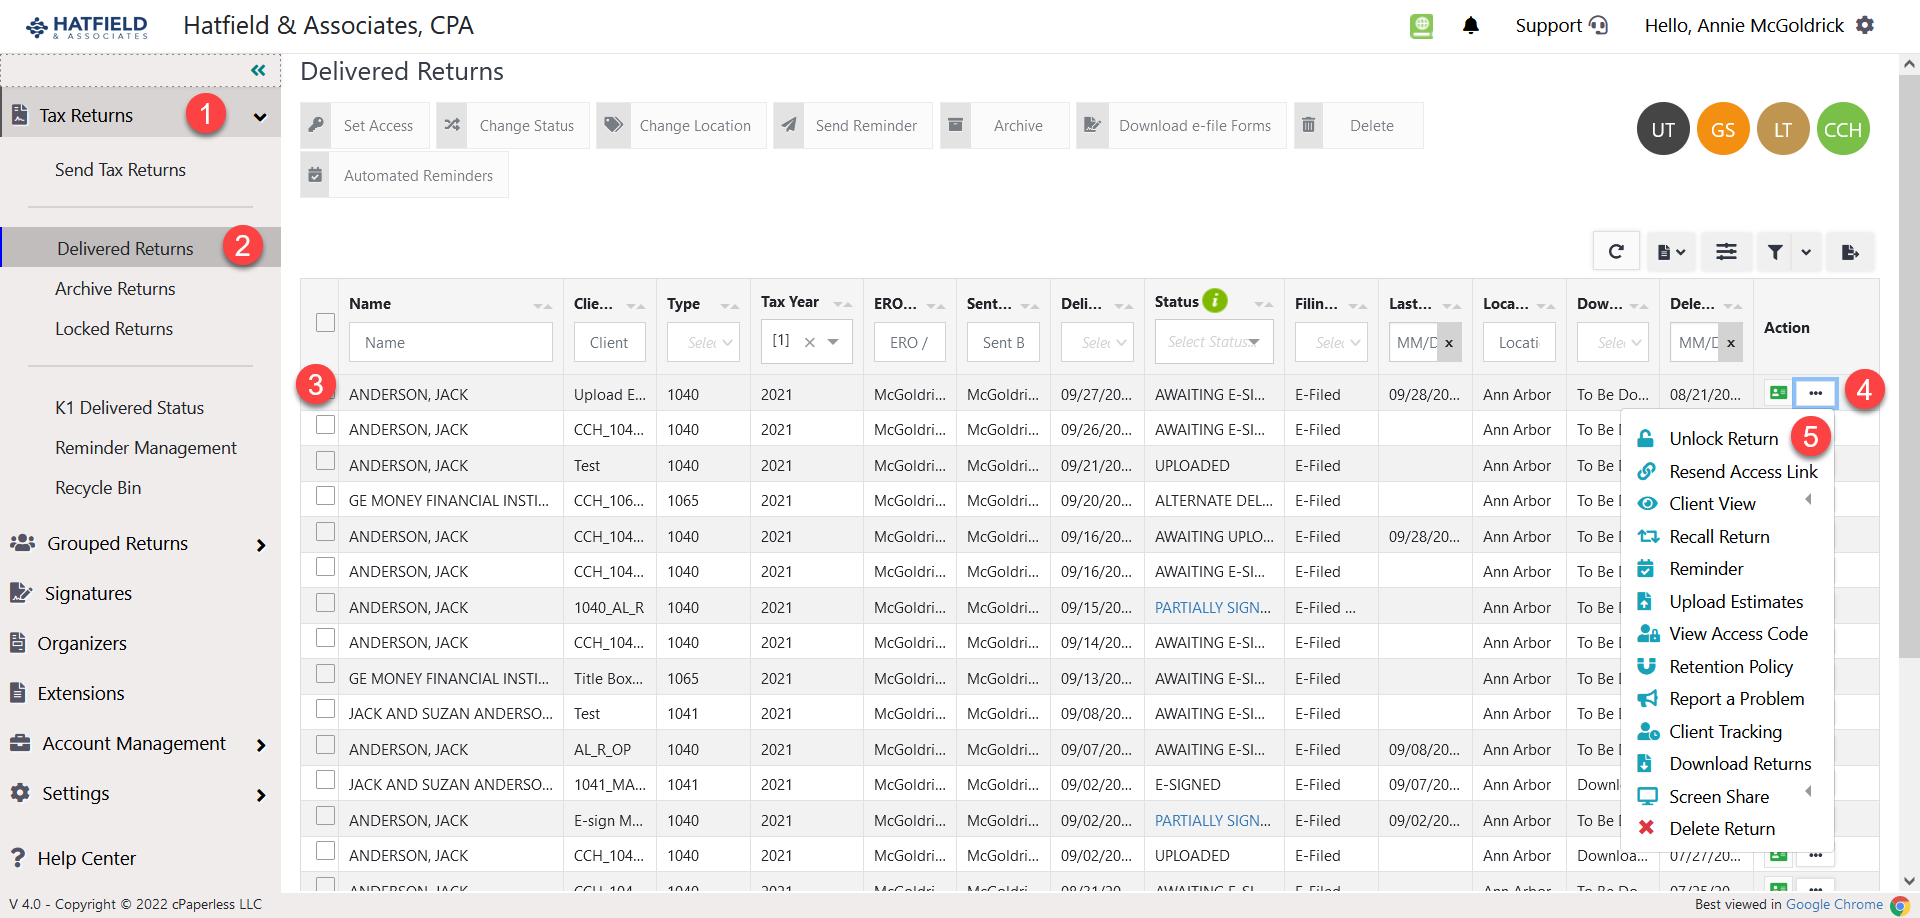Click the green spreadsheet icon in the Action column

coord(1779,393)
